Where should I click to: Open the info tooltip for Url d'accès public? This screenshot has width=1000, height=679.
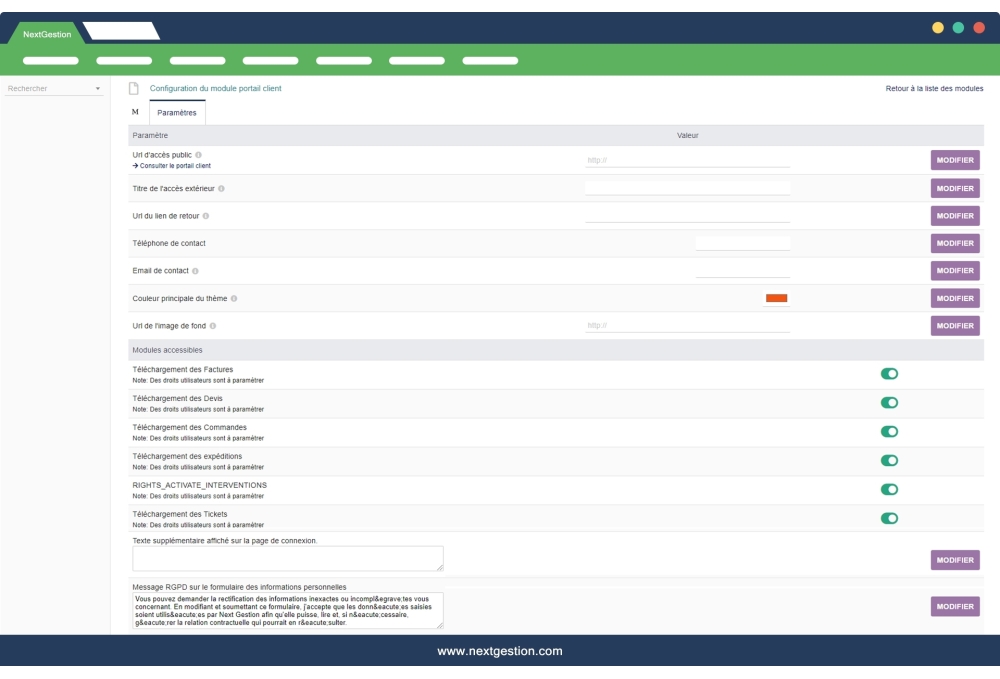[x=200, y=155]
